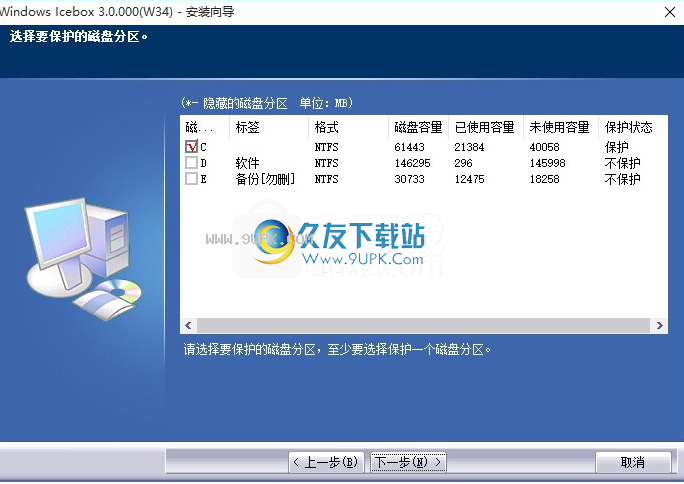Click used capacity 12475
Viewport: 684px width, 484px height.
[x=469, y=179]
